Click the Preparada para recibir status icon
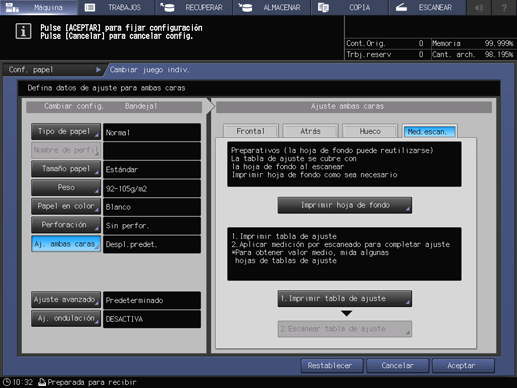This screenshot has height=388, width=517. click(42, 382)
